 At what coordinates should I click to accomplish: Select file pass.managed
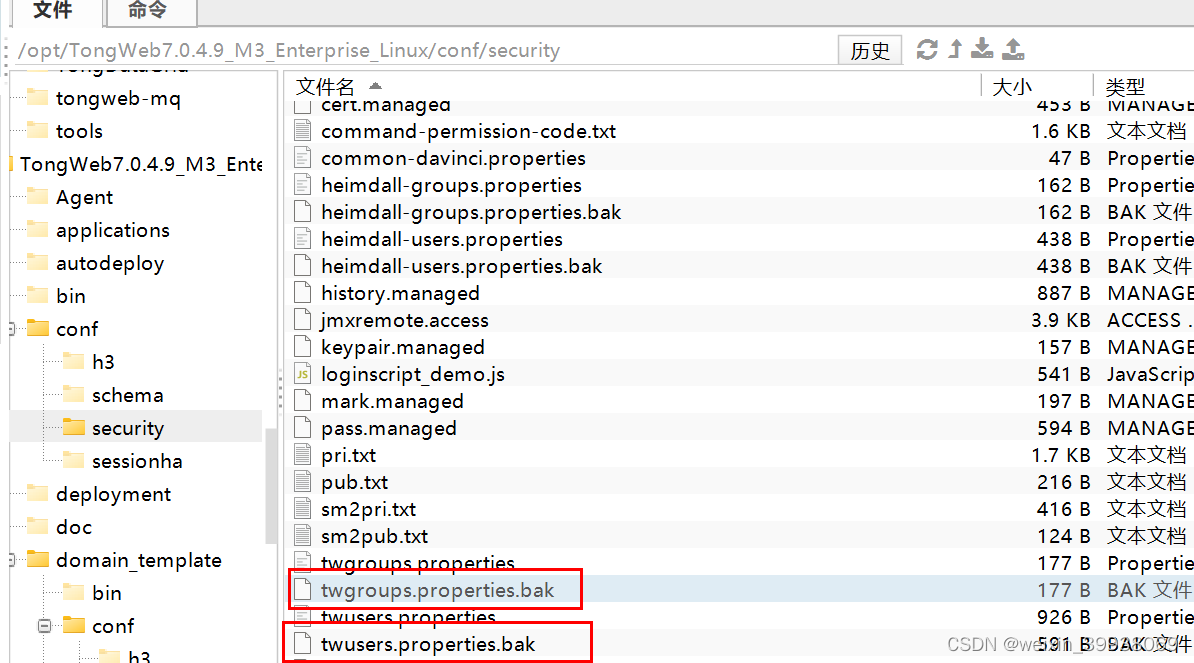(x=388, y=429)
